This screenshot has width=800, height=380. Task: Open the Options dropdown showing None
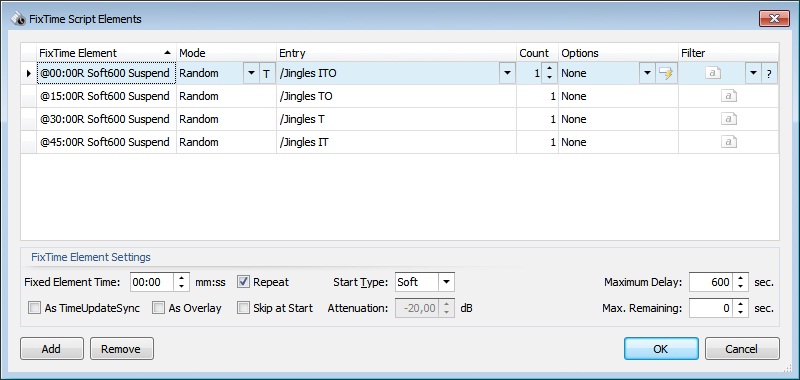[x=648, y=73]
